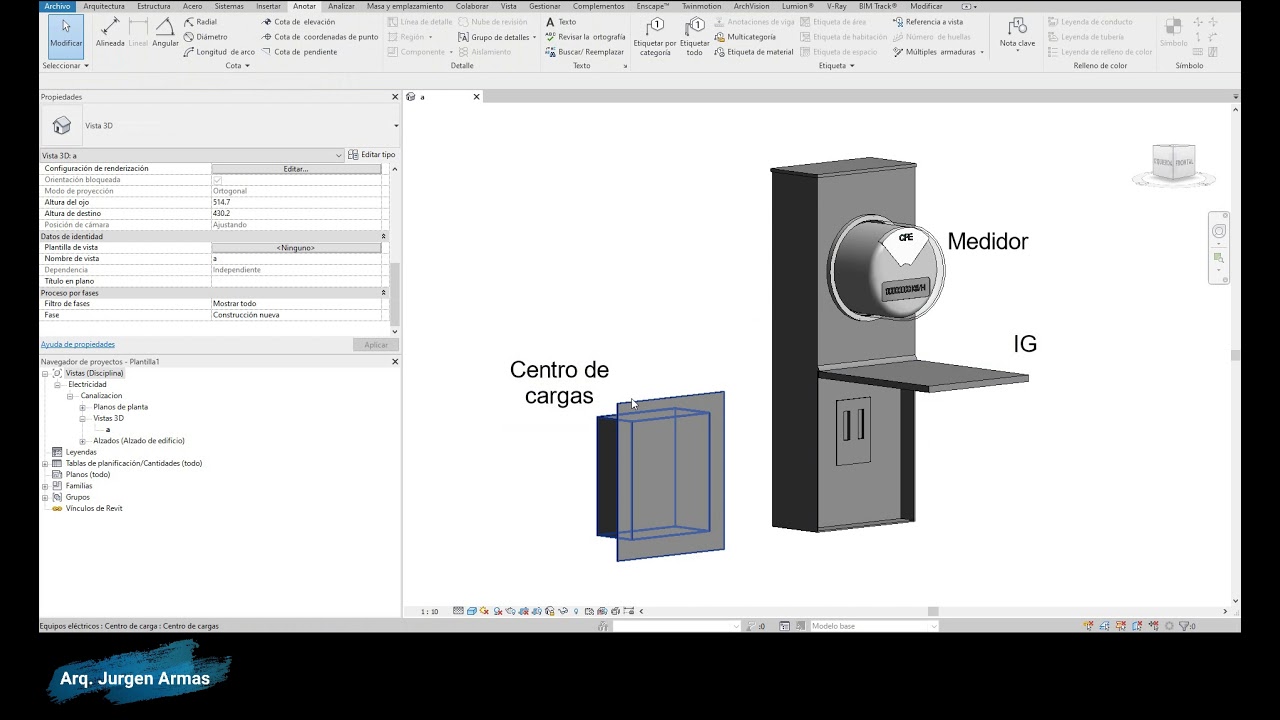Click Editar... for Configuración de renderización
Image resolution: width=1280 pixels, height=720 pixels.
tap(296, 169)
